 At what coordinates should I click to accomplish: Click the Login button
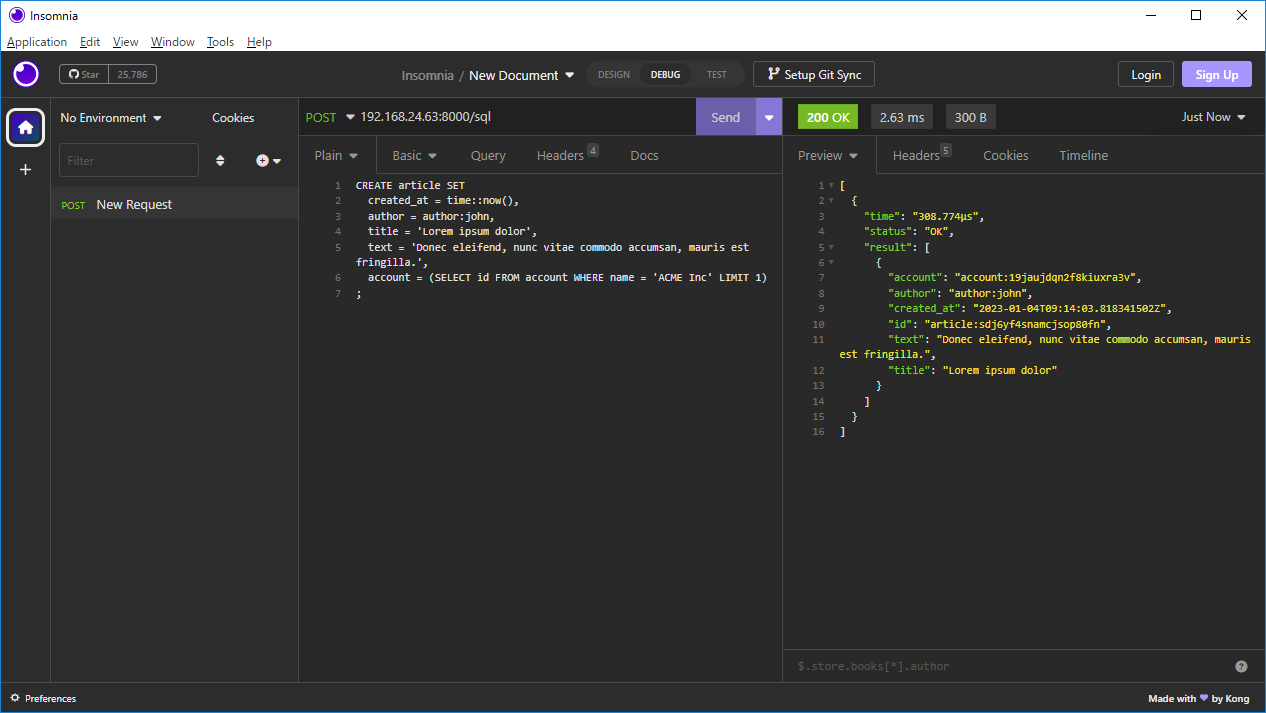click(x=1146, y=75)
